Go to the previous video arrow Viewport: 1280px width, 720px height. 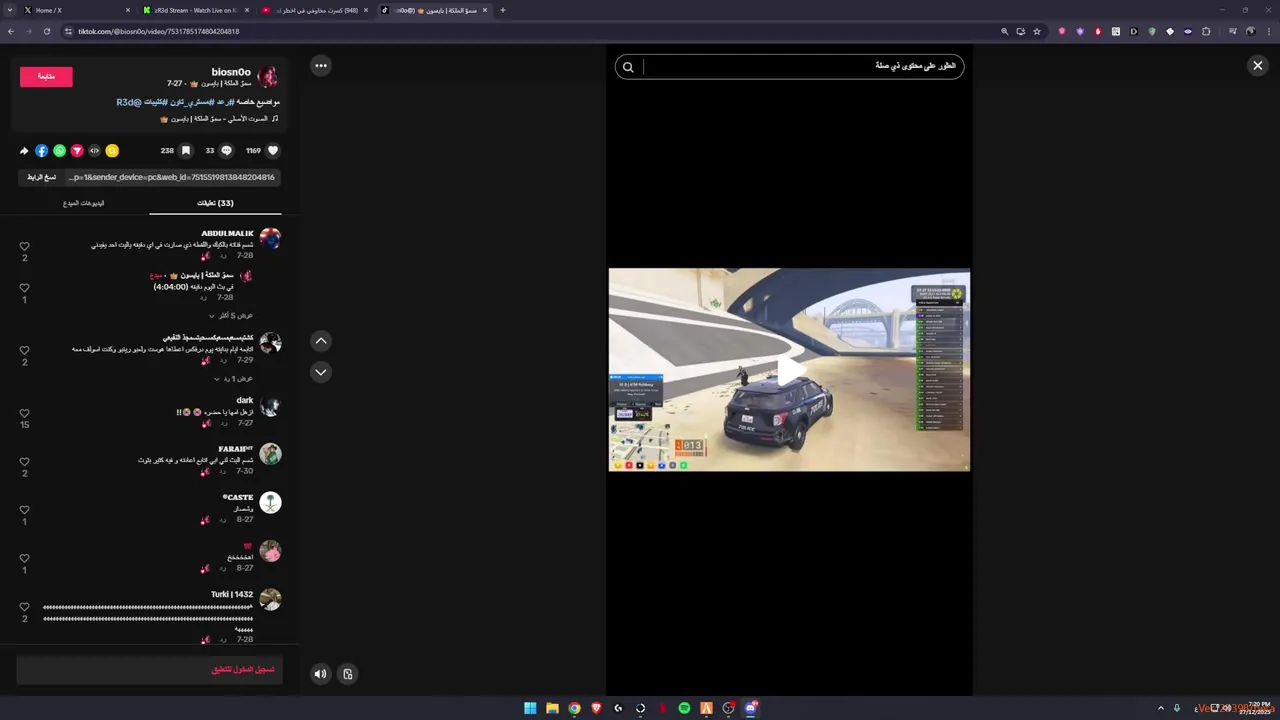pos(321,341)
